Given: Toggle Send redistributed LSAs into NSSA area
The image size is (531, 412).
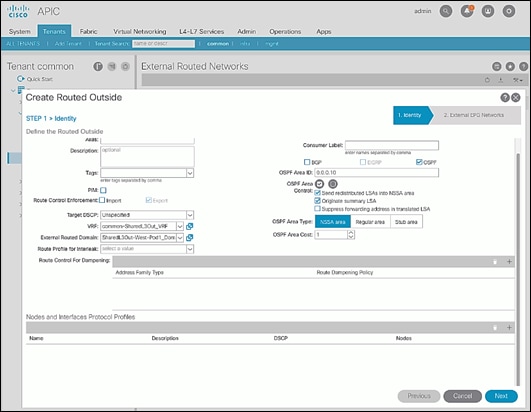Looking at the screenshot, I should (x=317, y=193).
